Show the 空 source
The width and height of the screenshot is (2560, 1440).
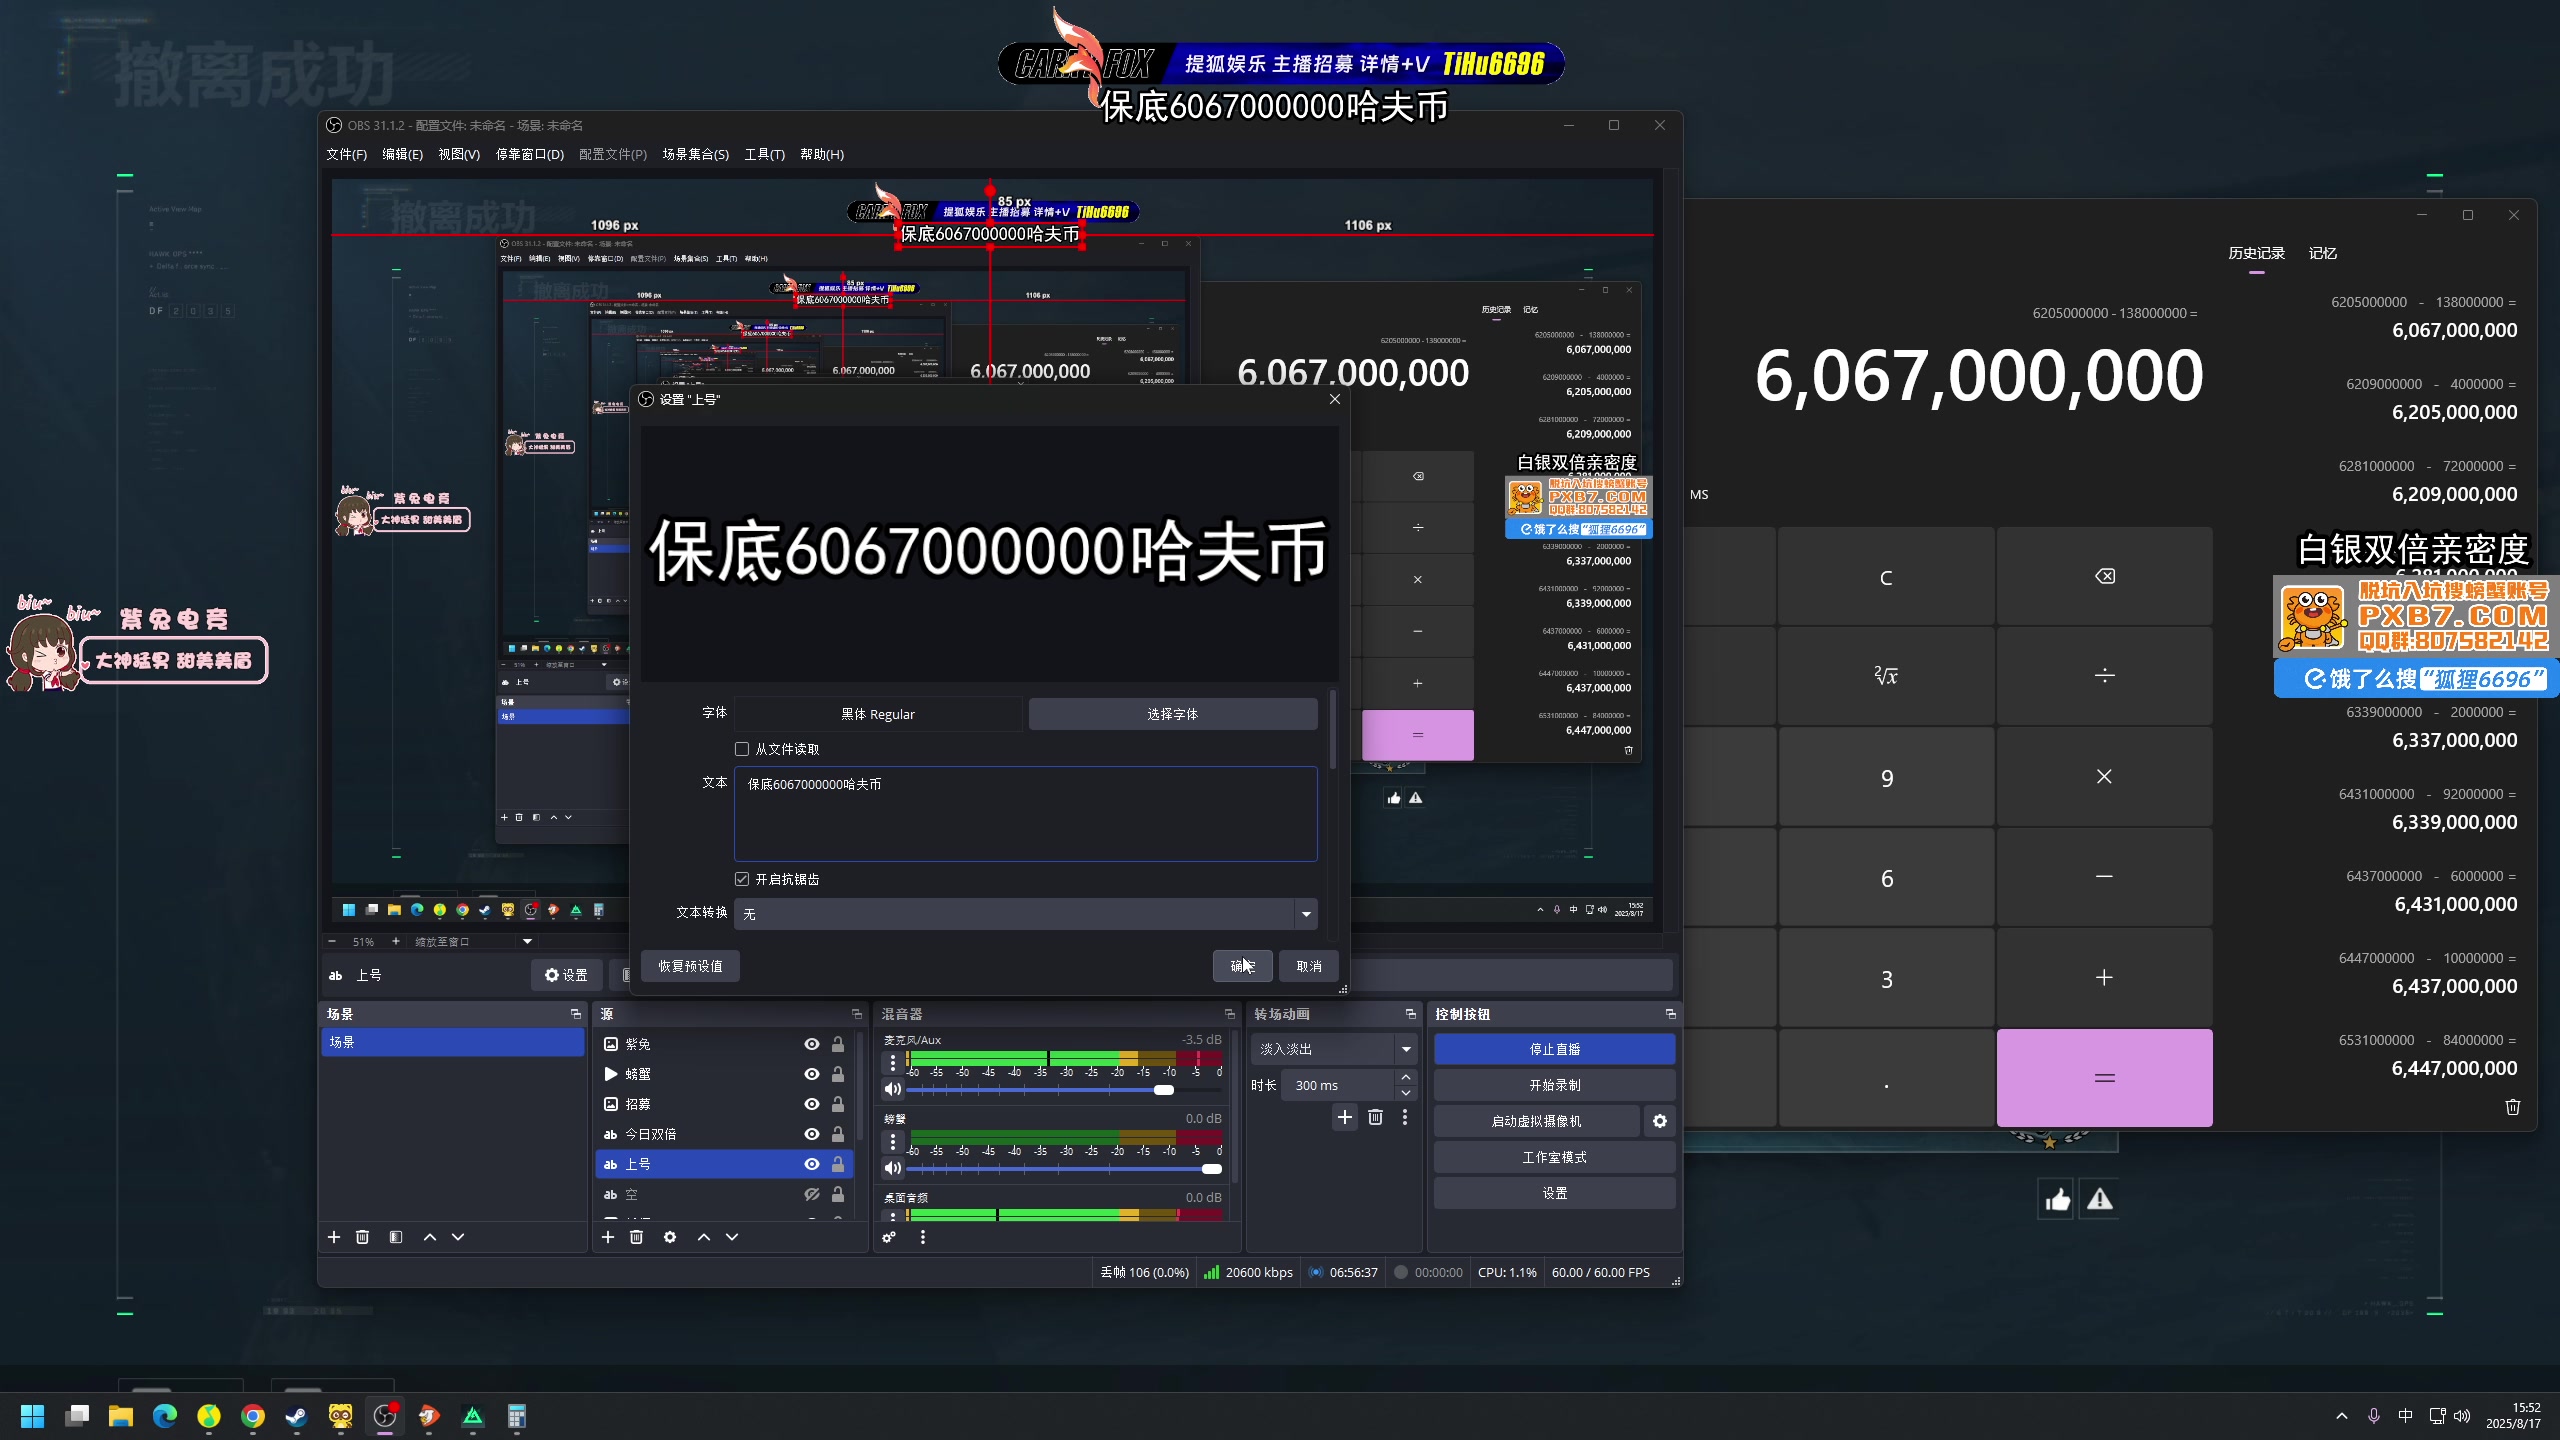812,1194
